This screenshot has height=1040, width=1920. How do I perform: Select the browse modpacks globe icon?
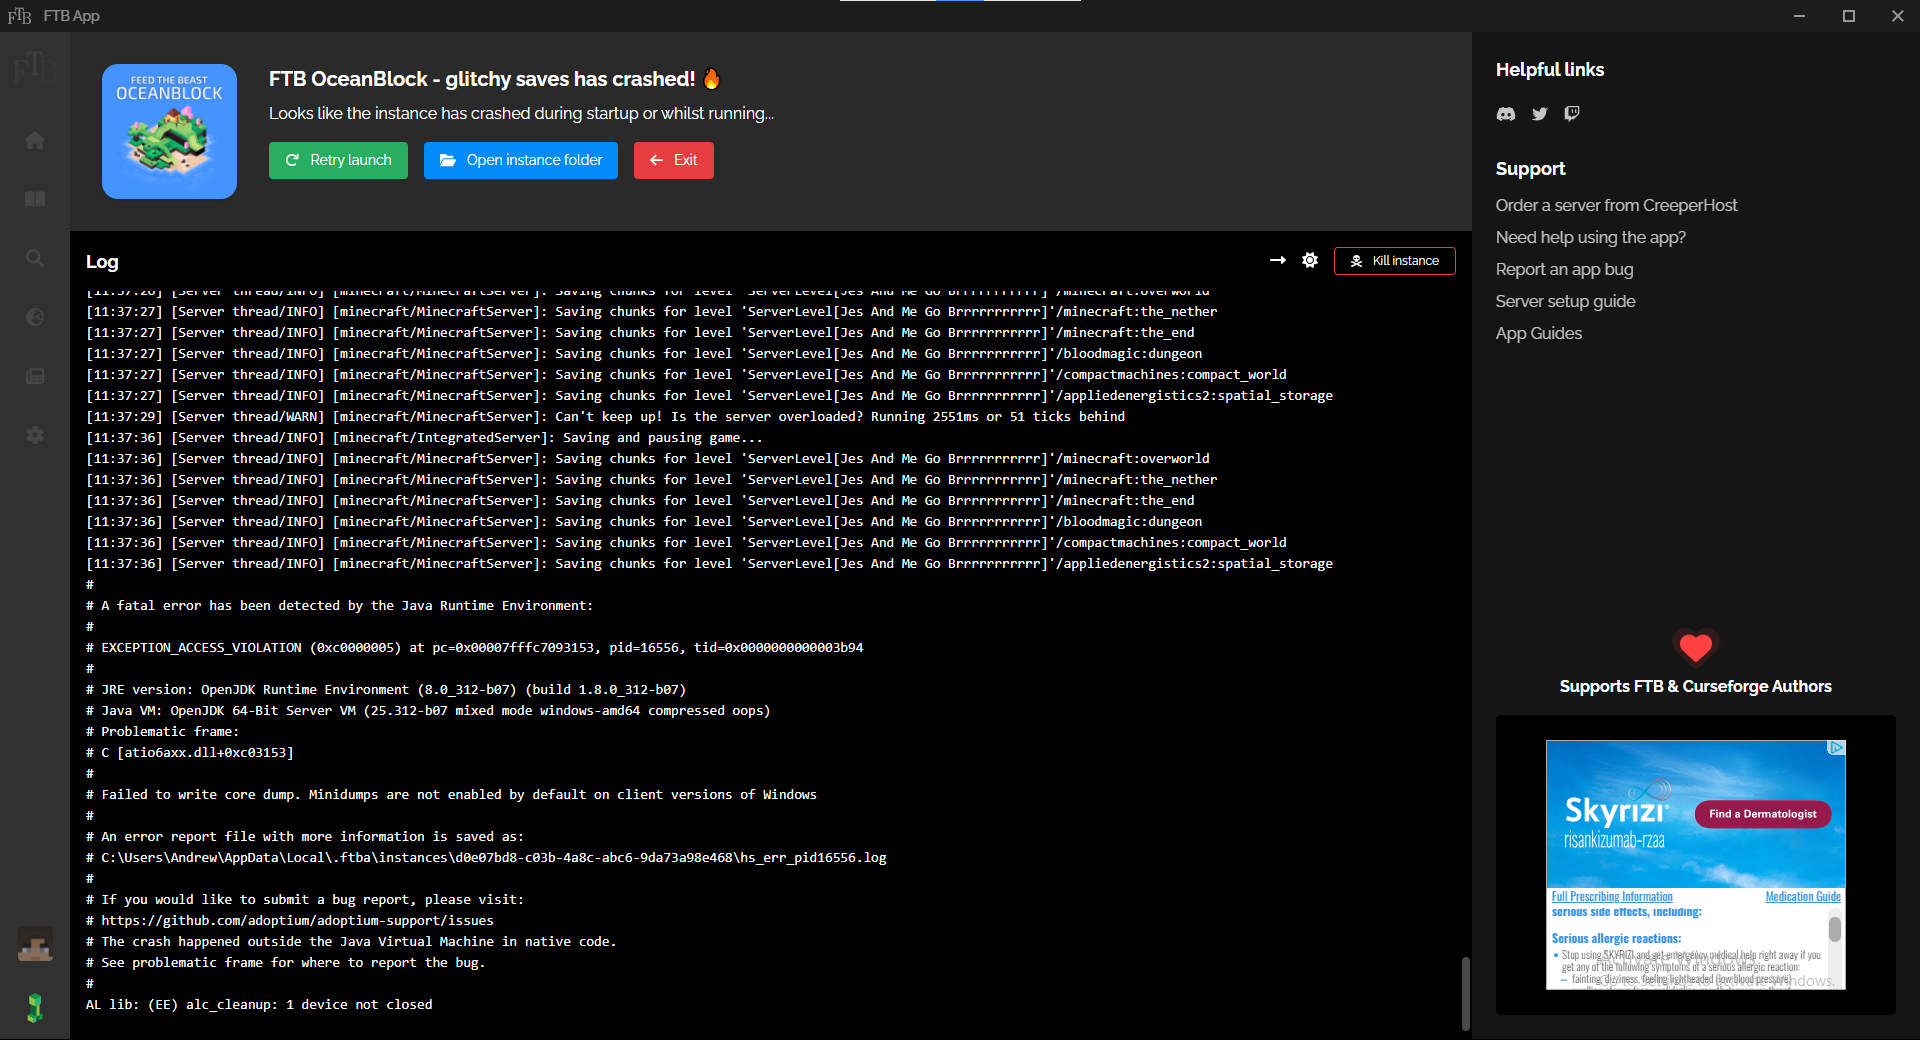(x=35, y=318)
